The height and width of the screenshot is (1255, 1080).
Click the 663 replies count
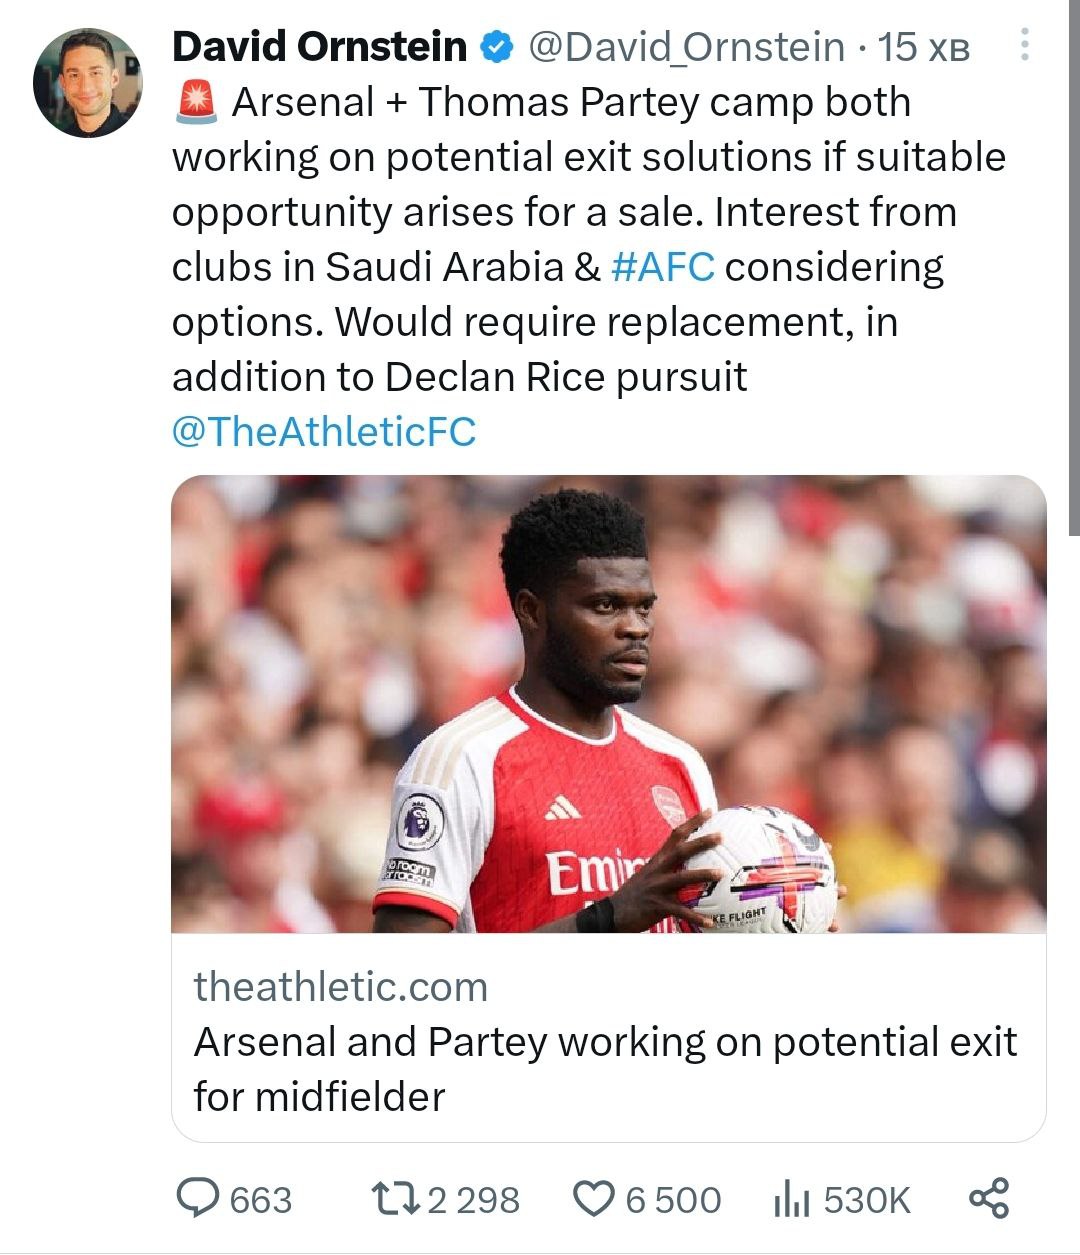click(x=261, y=1199)
